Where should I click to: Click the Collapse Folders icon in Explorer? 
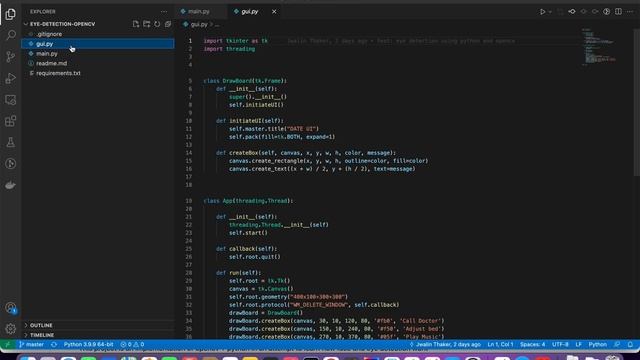(168, 24)
